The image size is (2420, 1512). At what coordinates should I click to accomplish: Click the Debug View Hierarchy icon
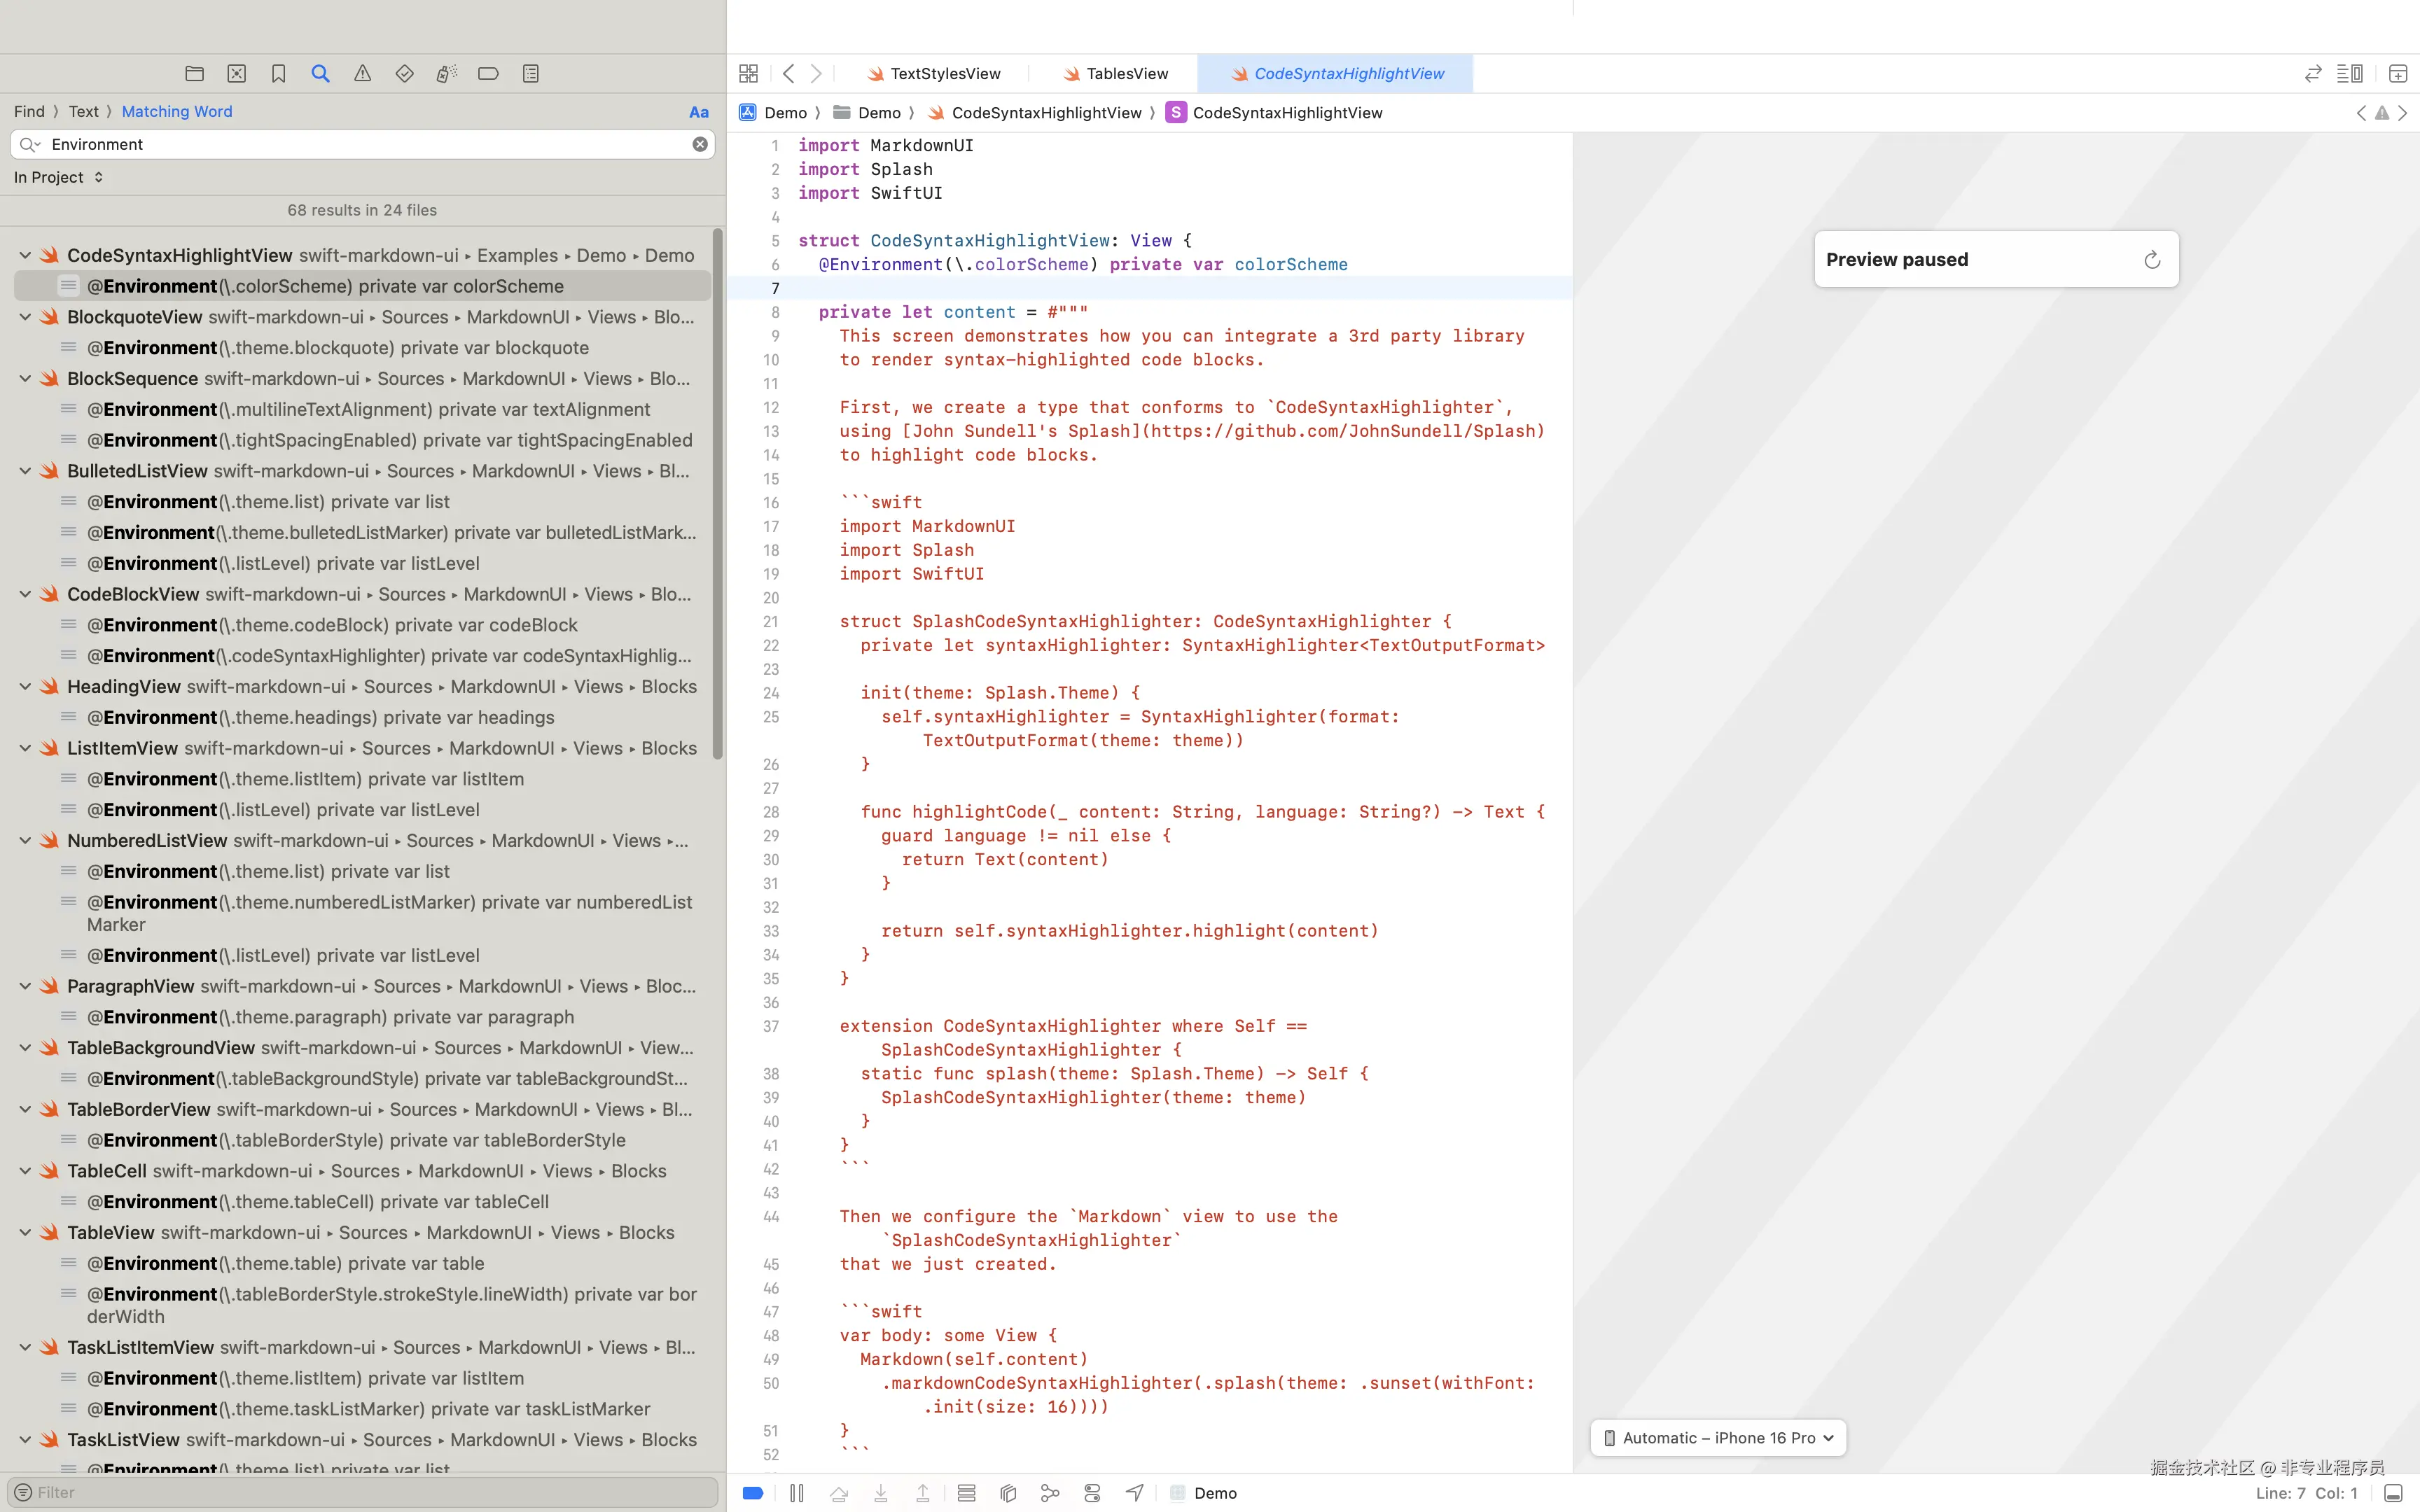point(1008,1493)
